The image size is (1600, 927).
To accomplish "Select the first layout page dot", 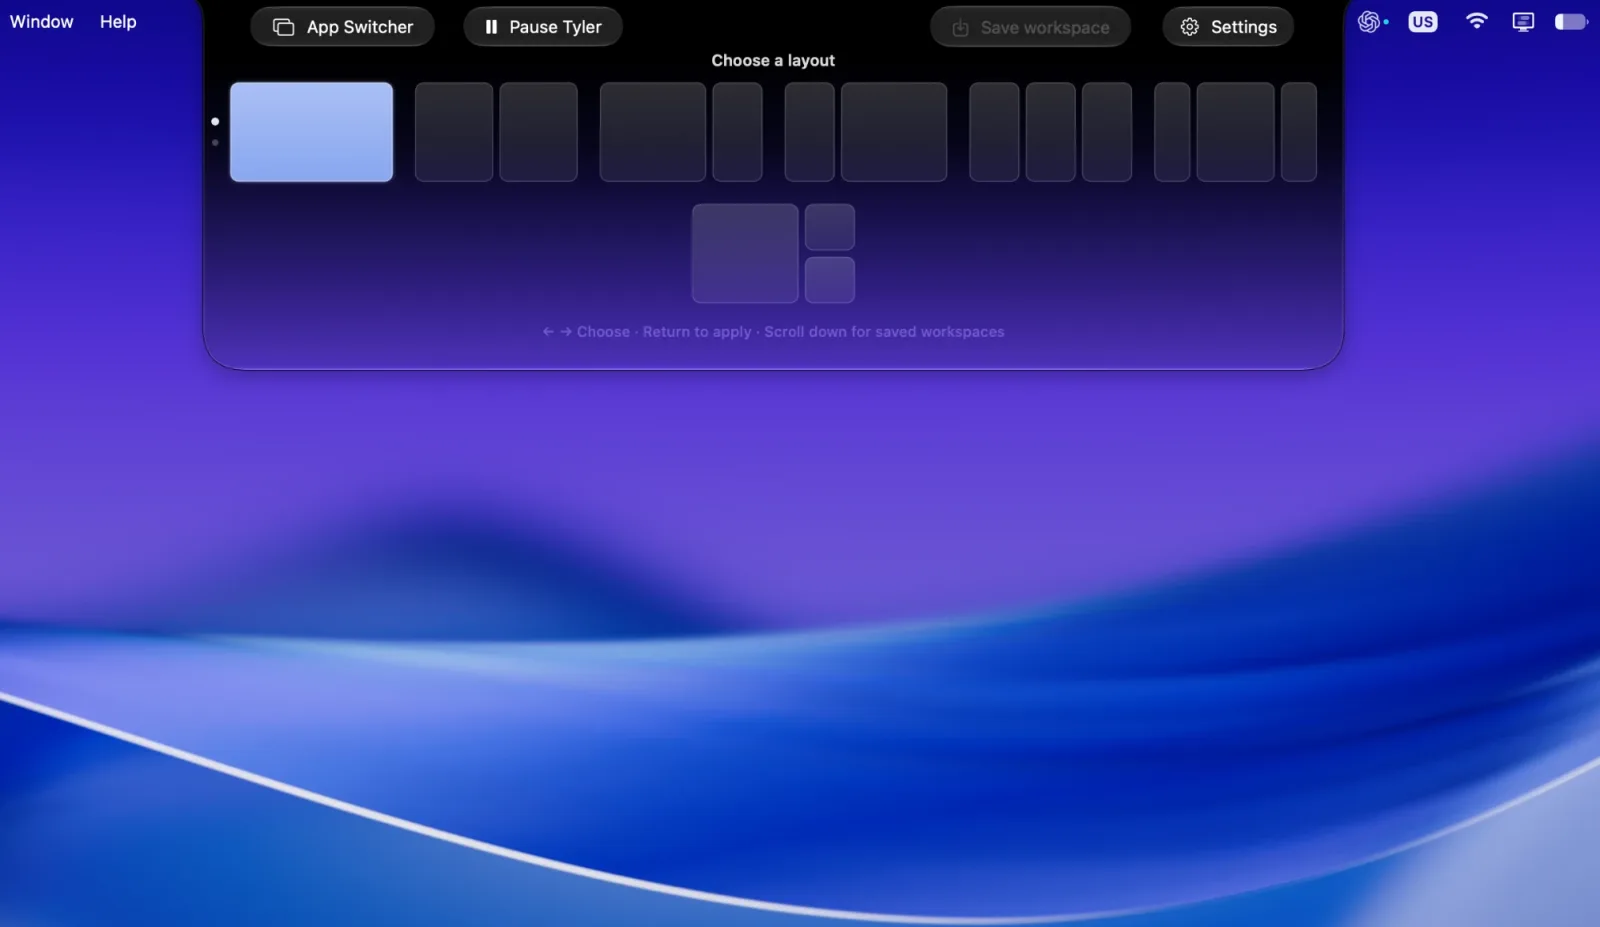I will click(x=215, y=122).
